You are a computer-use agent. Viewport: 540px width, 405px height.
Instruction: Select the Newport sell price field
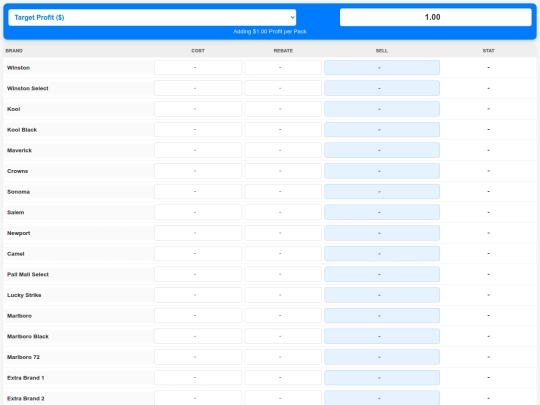pyautogui.click(x=382, y=233)
